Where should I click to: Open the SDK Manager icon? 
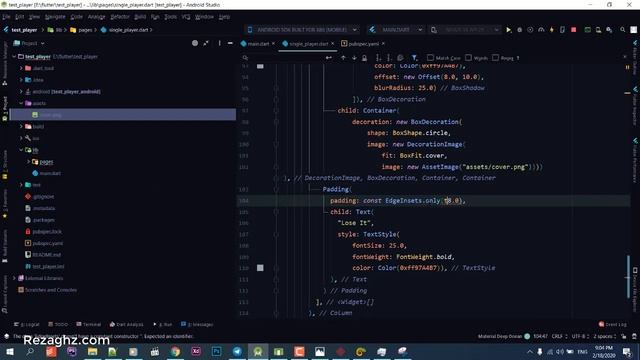609,30
